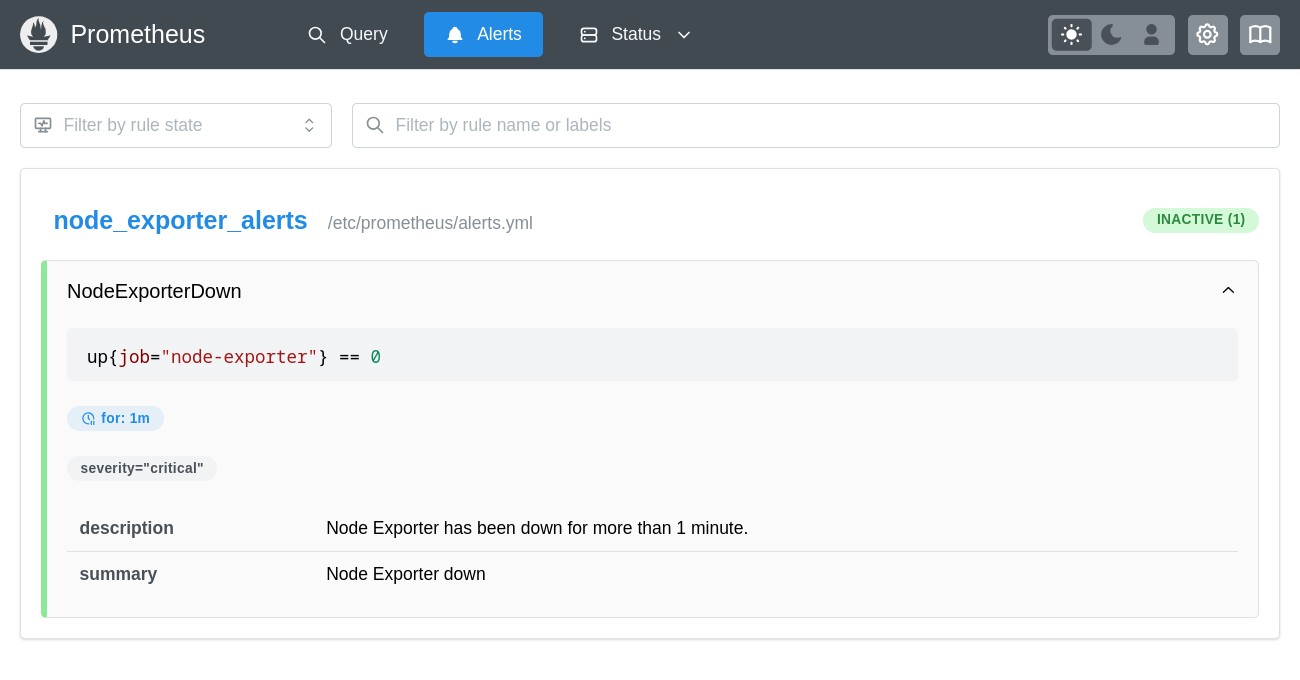Open documentation book icon

[1260, 35]
